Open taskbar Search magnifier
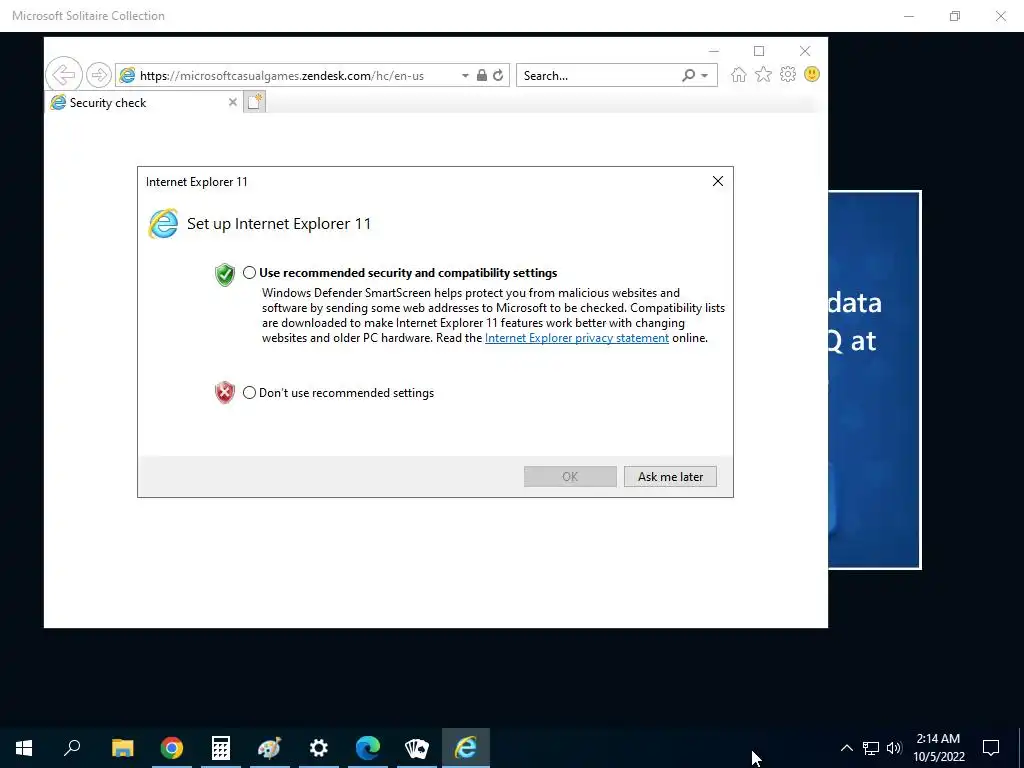 pyautogui.click(x=72, y=748)
